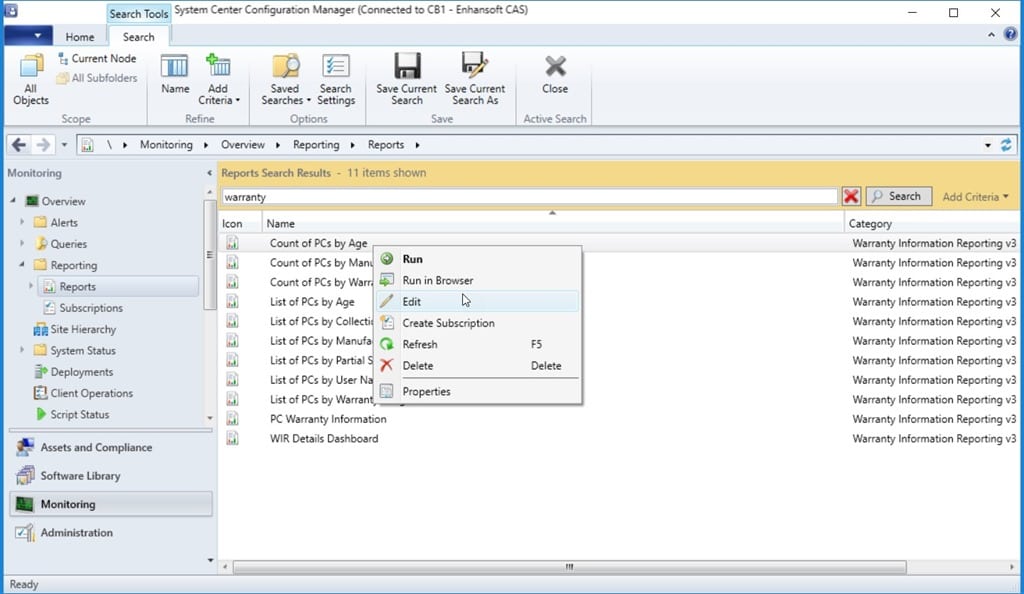
Task: Select the Monitoring workspace
Action: (x=111, y=504)
